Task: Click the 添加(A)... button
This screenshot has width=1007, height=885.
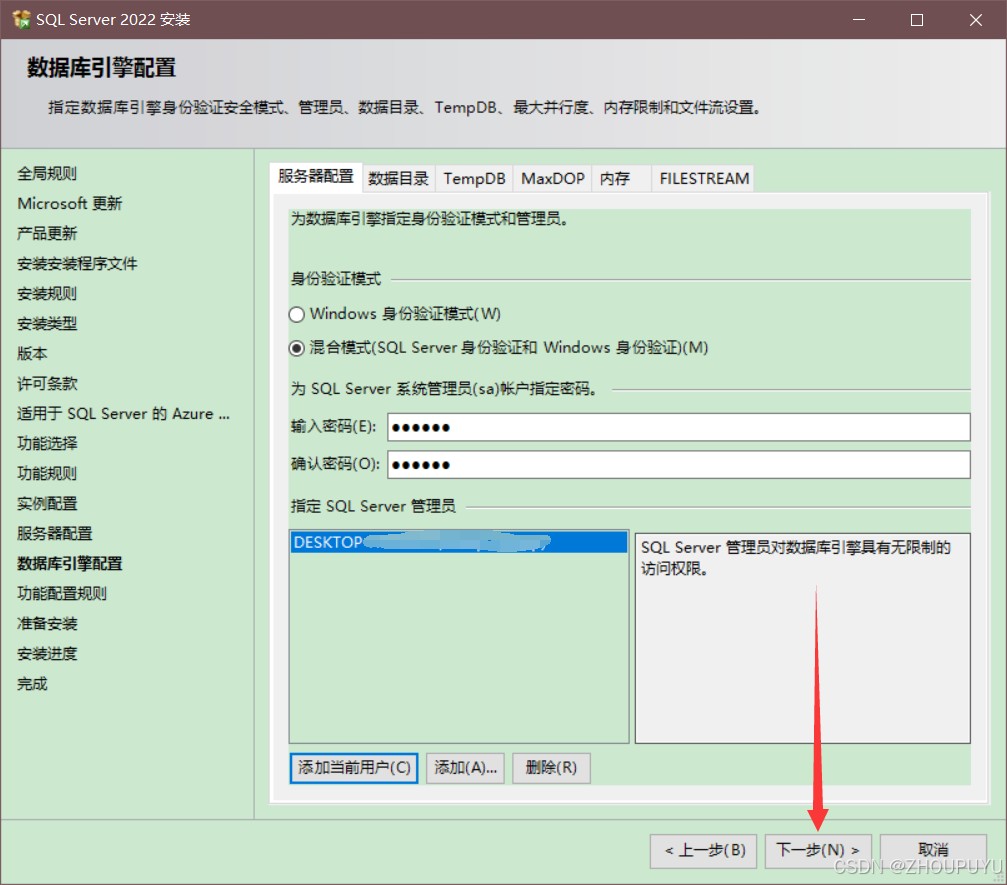Action: click(x=465, y=768)
